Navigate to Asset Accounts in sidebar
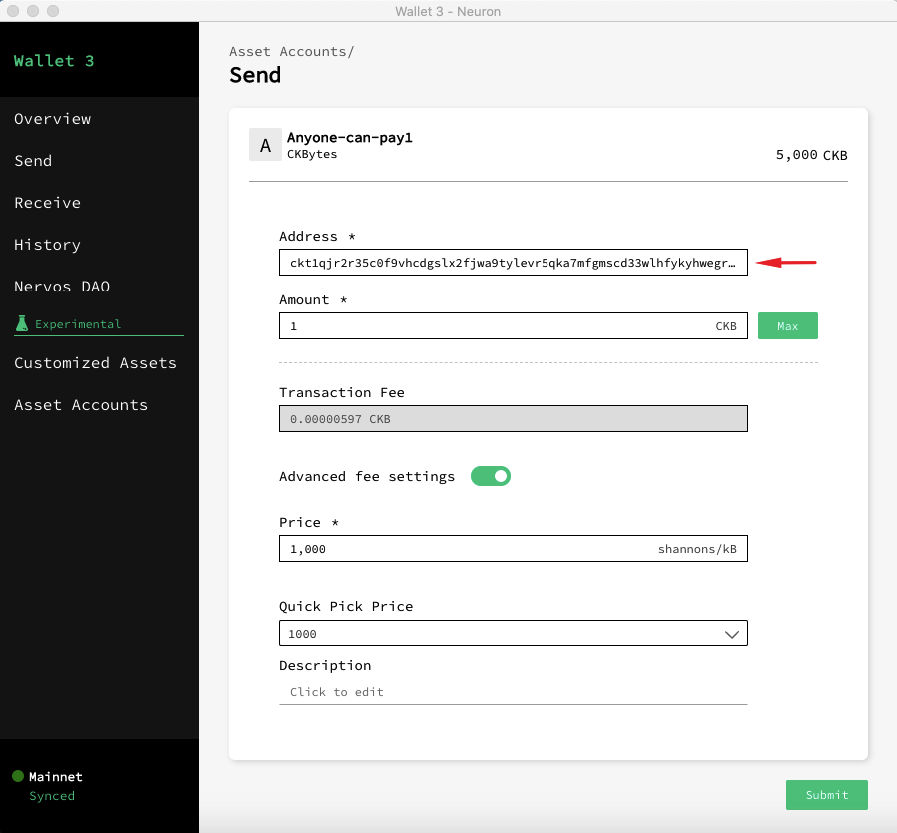Viewport: 897px width, 833px height. 81,405
